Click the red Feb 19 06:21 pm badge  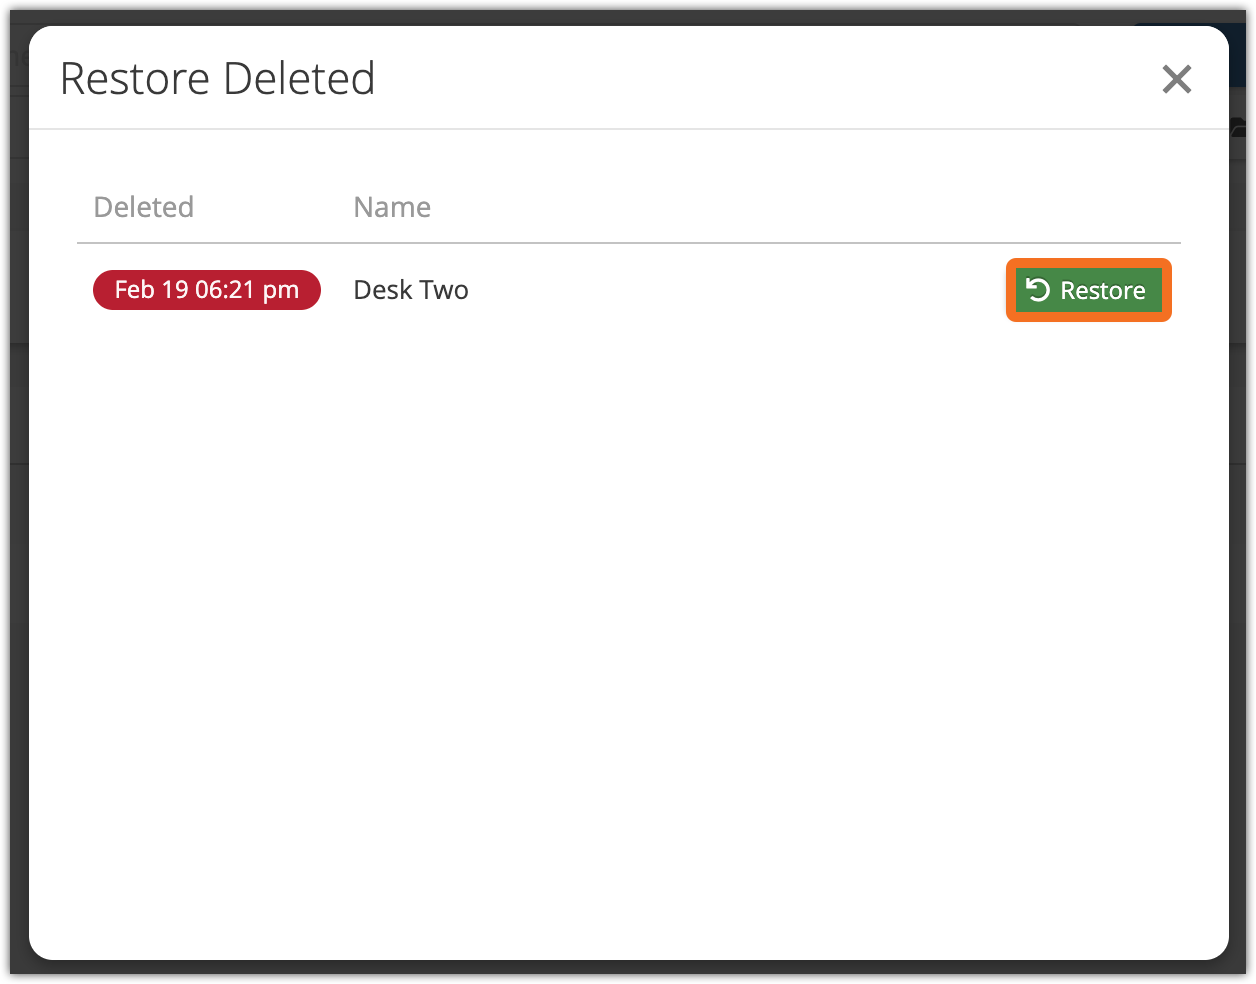pos(206,290)
